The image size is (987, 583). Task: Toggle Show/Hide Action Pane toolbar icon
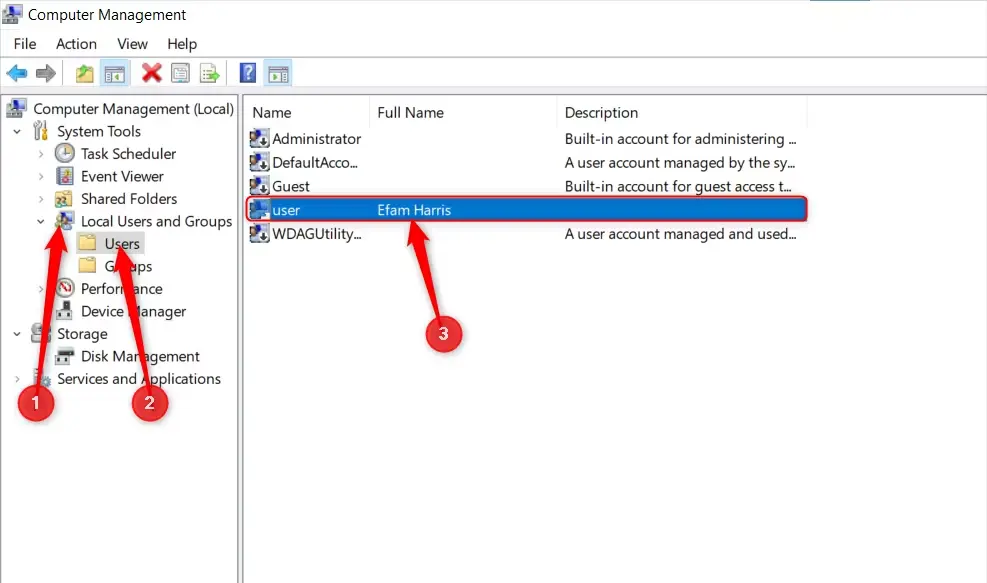(x=278, y=74)
